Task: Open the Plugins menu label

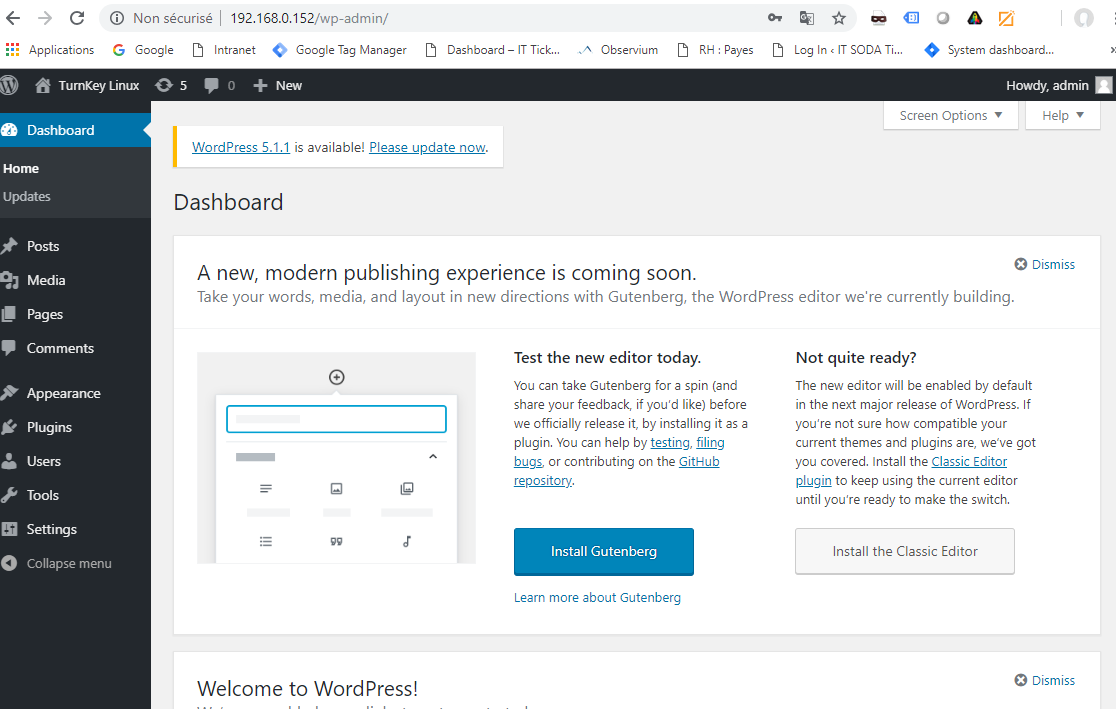Action: [x=49, y=427]
